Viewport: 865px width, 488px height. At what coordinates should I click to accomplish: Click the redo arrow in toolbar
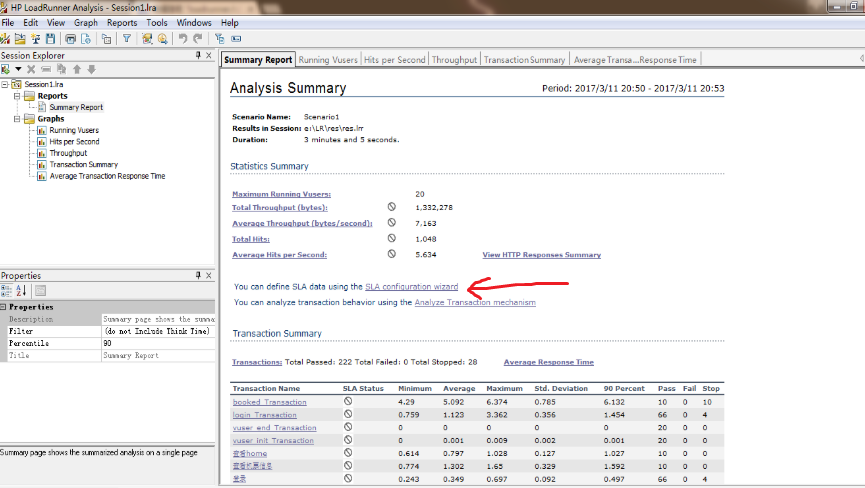[x=198, y=39]
